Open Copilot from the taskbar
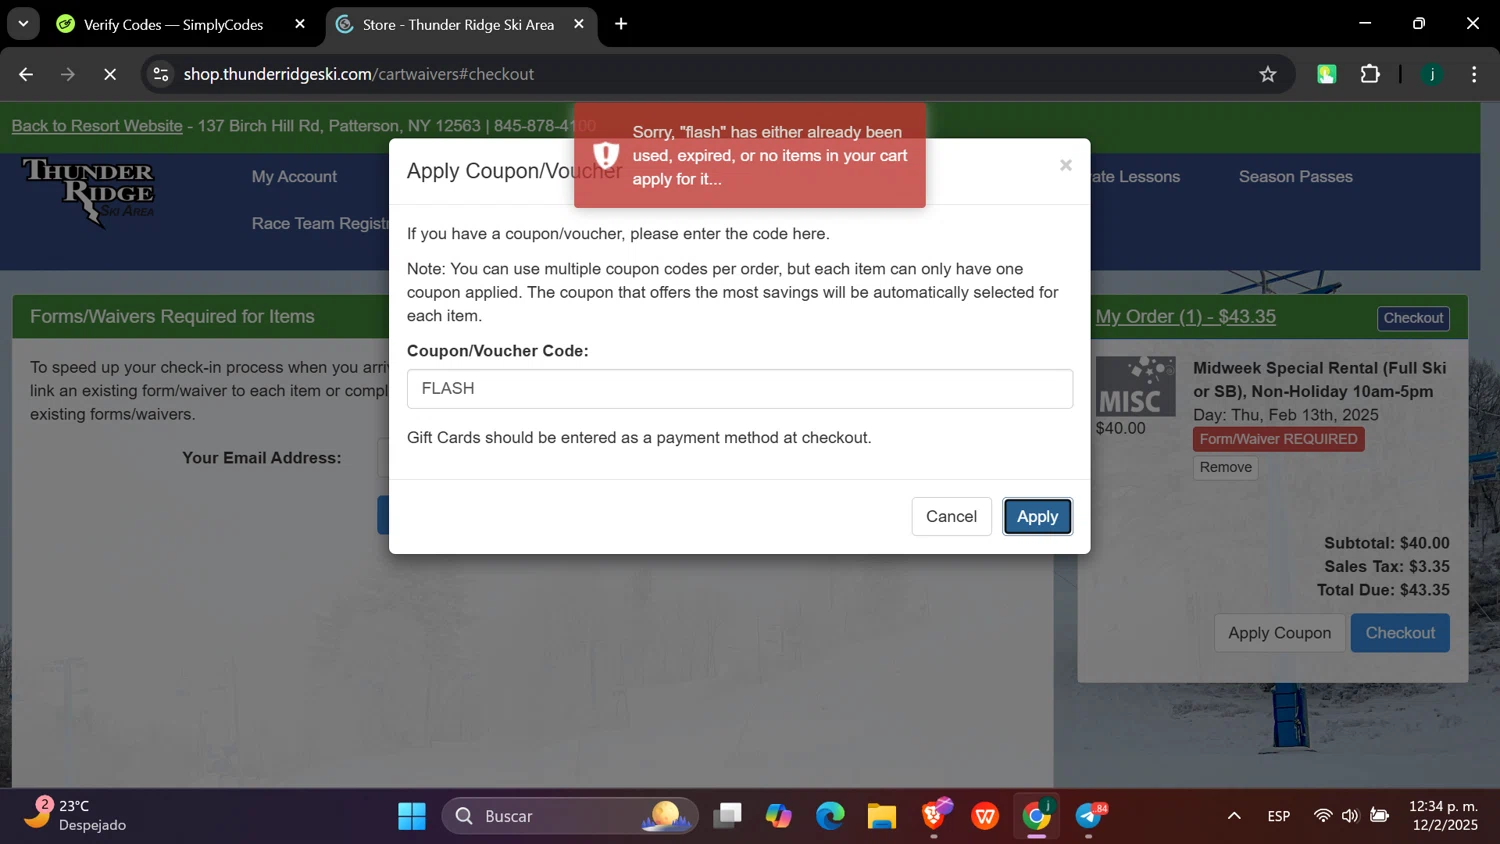The image size is (1500, 844). click(779, 816)
